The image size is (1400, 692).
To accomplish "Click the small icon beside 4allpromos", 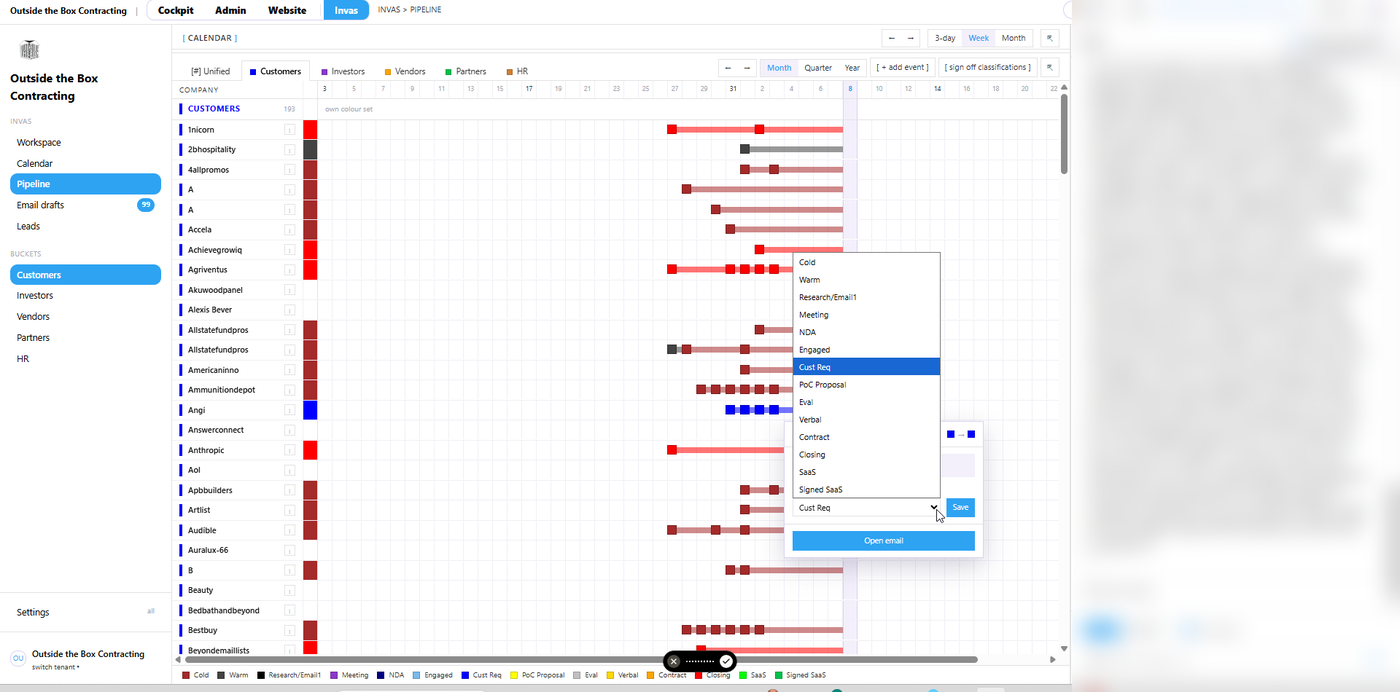I will (x=289, y=170).
